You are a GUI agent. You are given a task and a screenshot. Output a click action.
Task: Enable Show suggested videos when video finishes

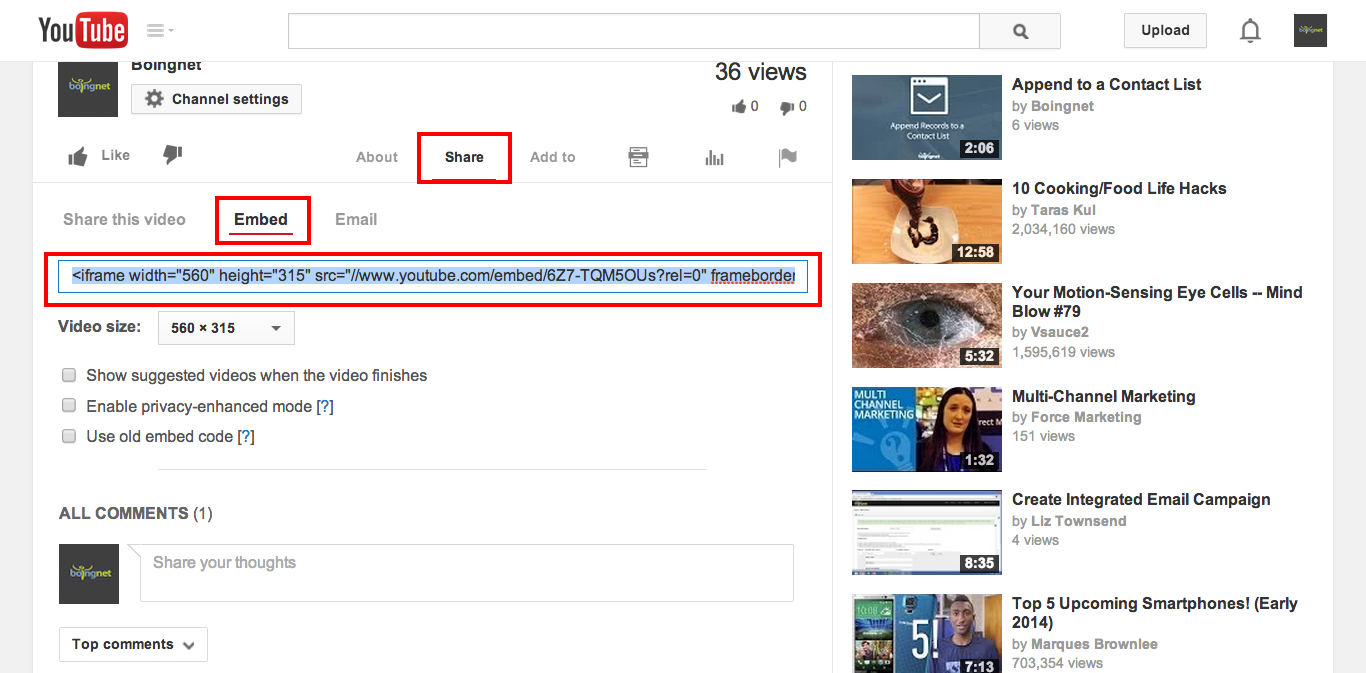(69, 376)
